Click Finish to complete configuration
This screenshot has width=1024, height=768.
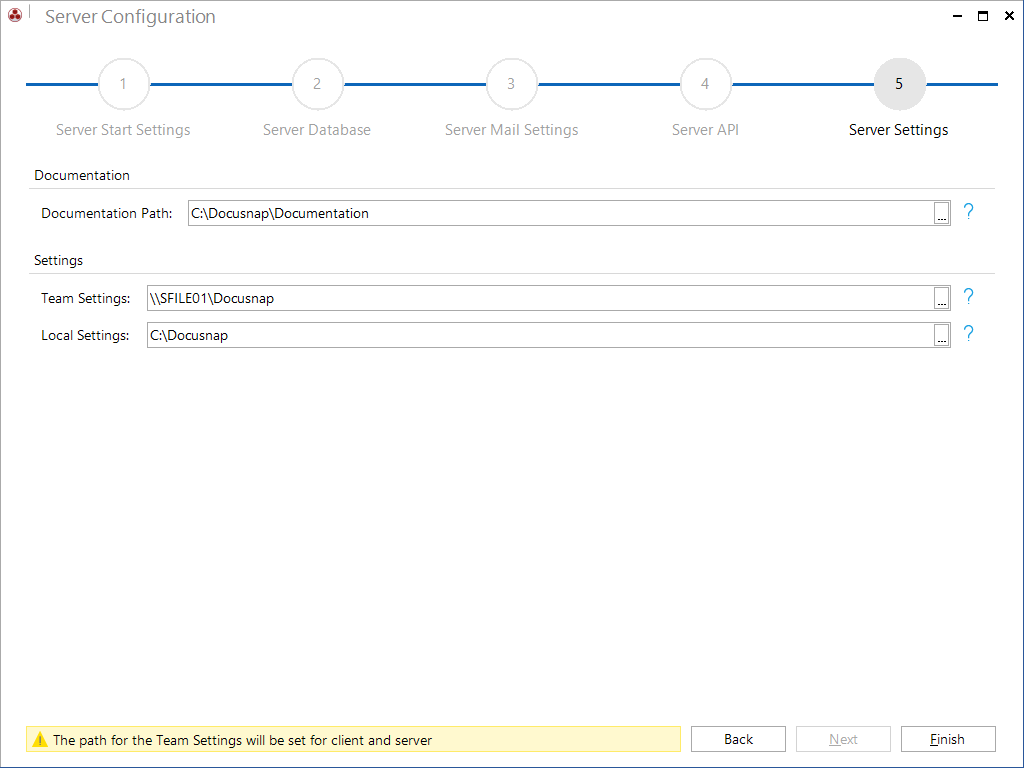pyautogui.click(x=948, y=739)
